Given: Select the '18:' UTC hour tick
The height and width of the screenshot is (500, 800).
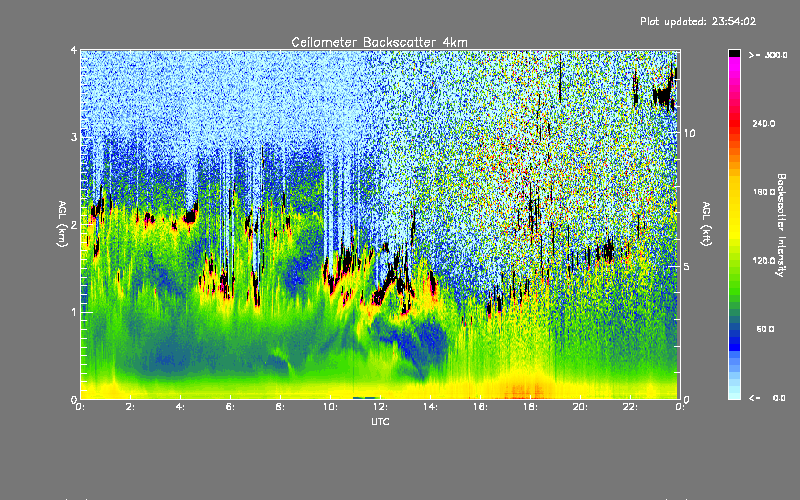Looking at the screenshot, I should 530,407.
